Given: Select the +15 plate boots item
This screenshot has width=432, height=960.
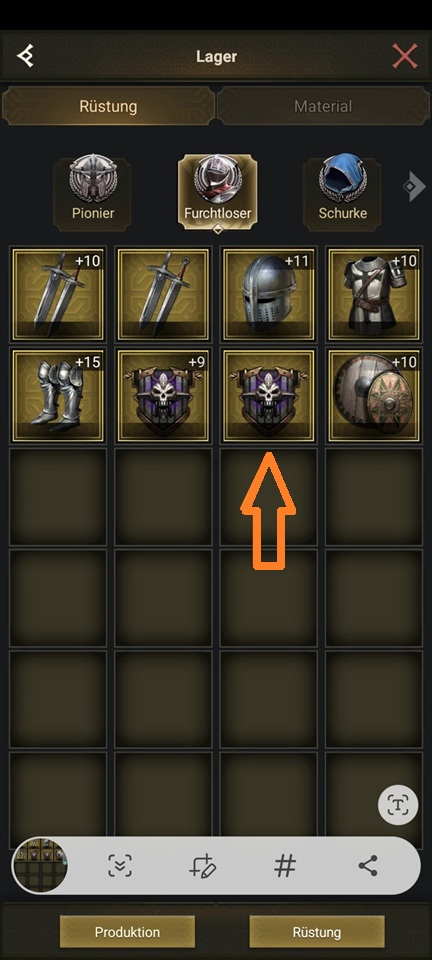Looking at the screenshot, I should [58, 396].
